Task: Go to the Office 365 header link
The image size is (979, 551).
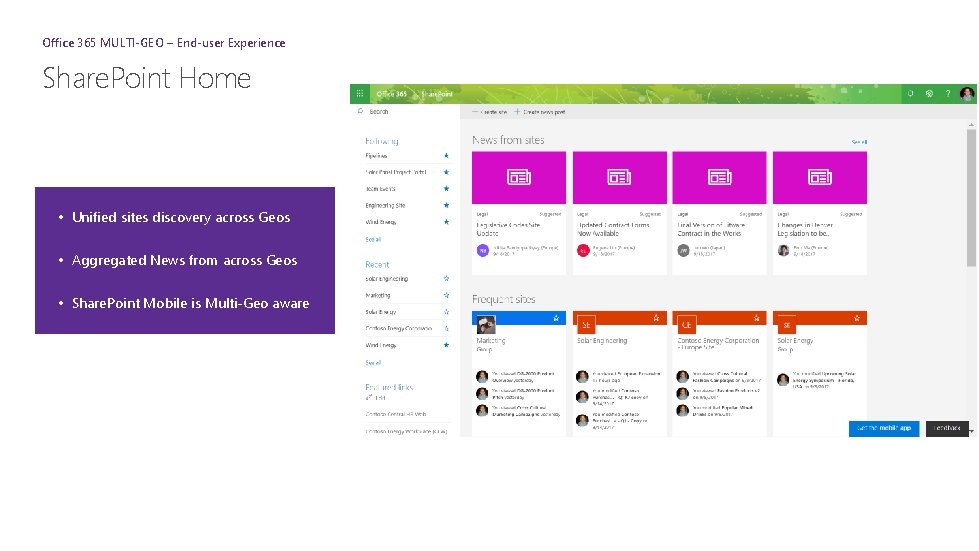Action: (x=391, y=94)
